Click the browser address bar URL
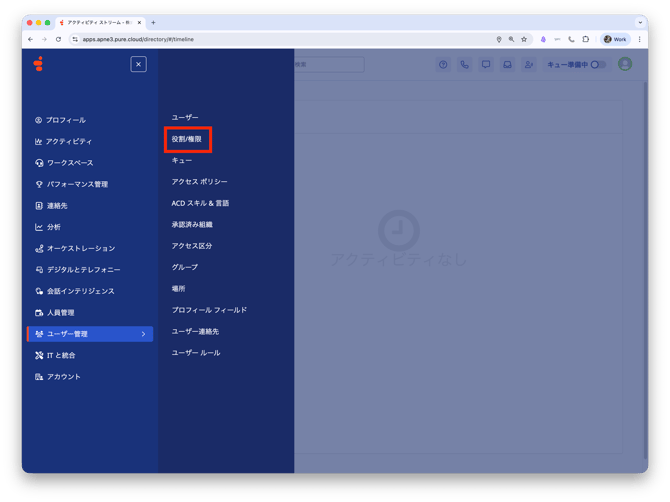The image size is (670, 502). tap(138, 39)
